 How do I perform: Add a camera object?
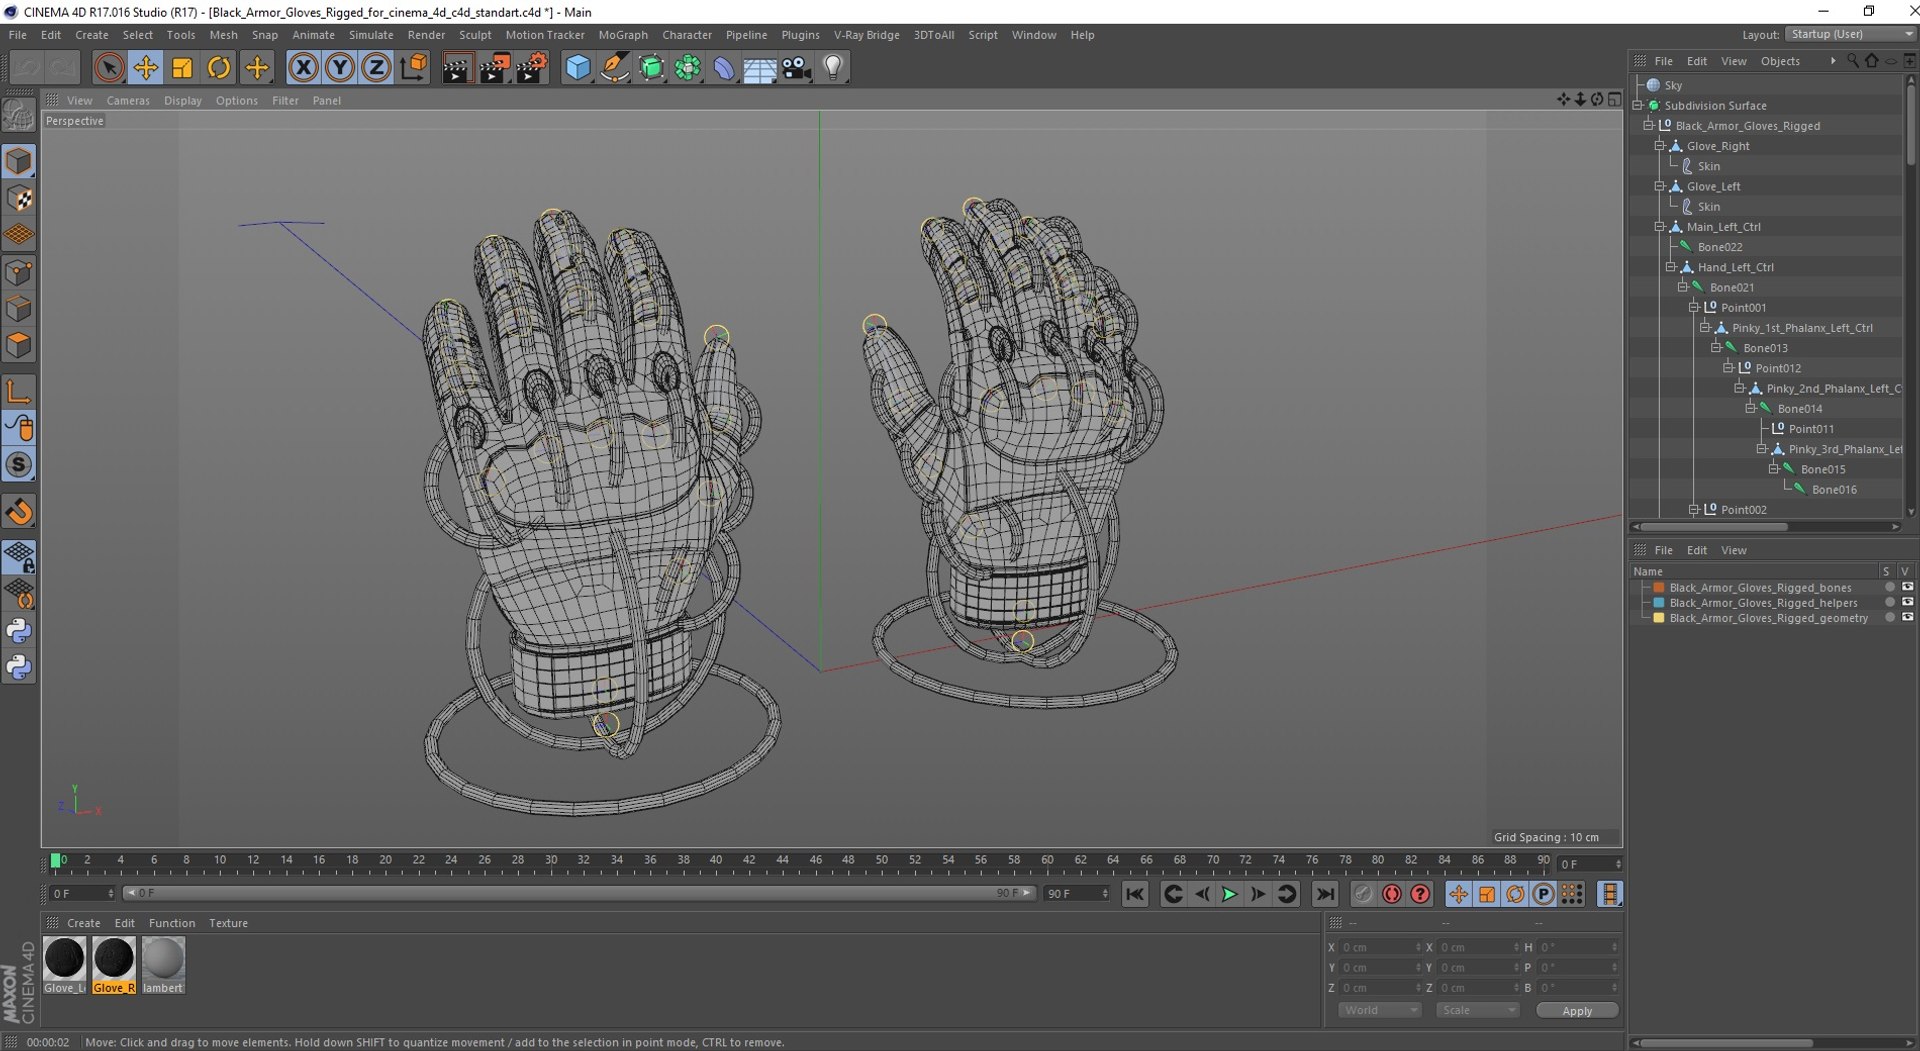797,68
